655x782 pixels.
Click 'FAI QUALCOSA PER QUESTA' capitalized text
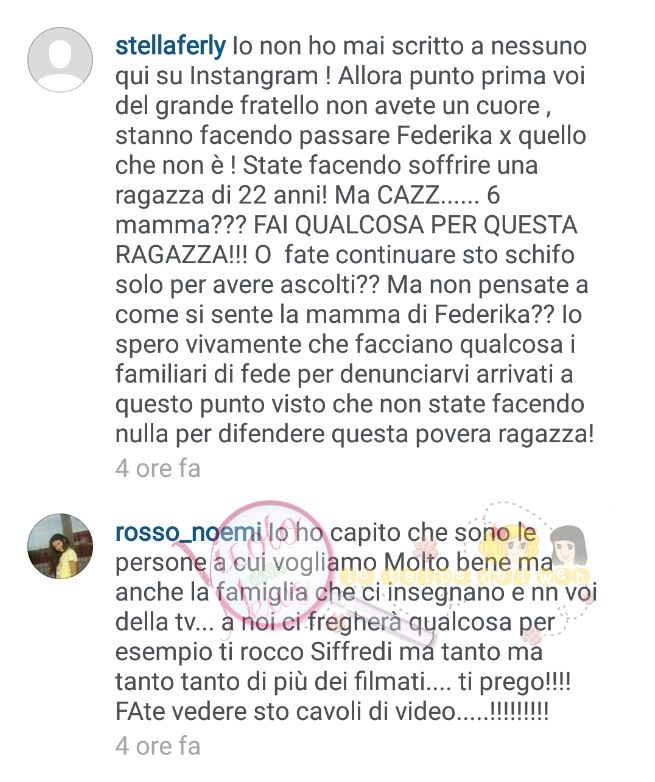pos(415,225)
